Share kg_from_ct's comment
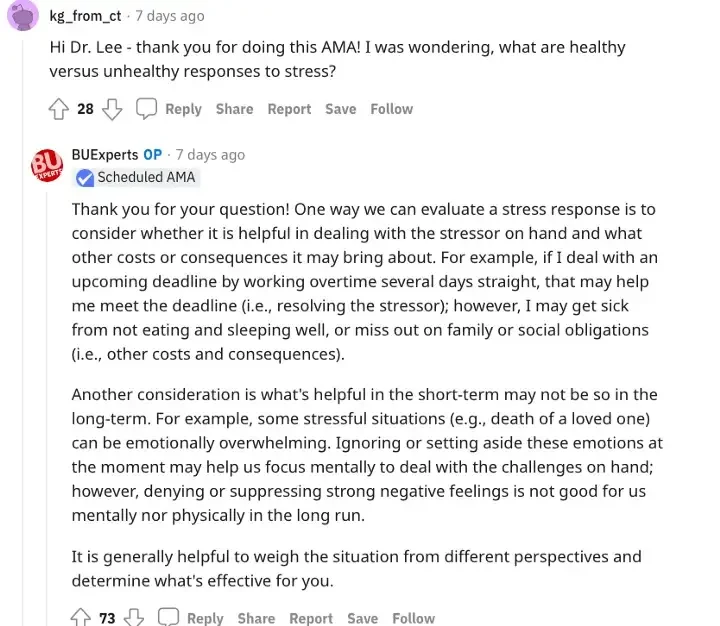This screenshot has width=720, height=626. [234, 109]
